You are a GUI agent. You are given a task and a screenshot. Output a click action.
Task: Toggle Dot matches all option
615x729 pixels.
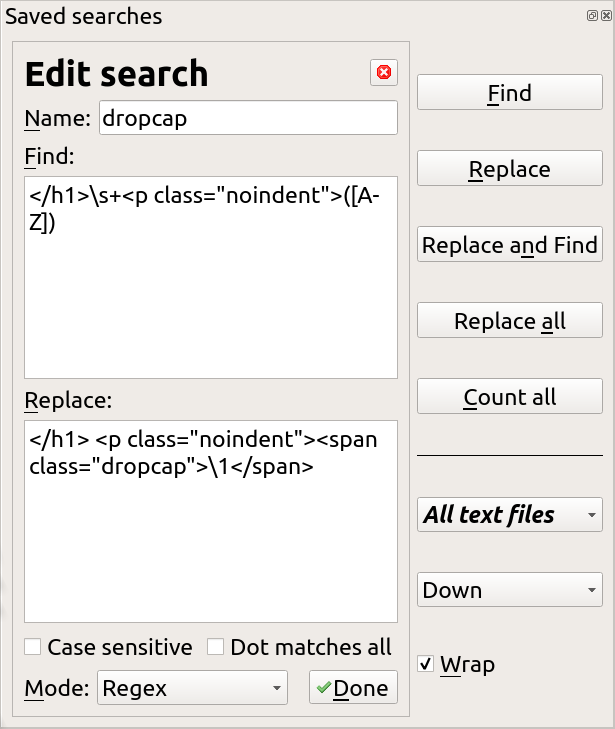pyautogui.click(x=216, y=647)
